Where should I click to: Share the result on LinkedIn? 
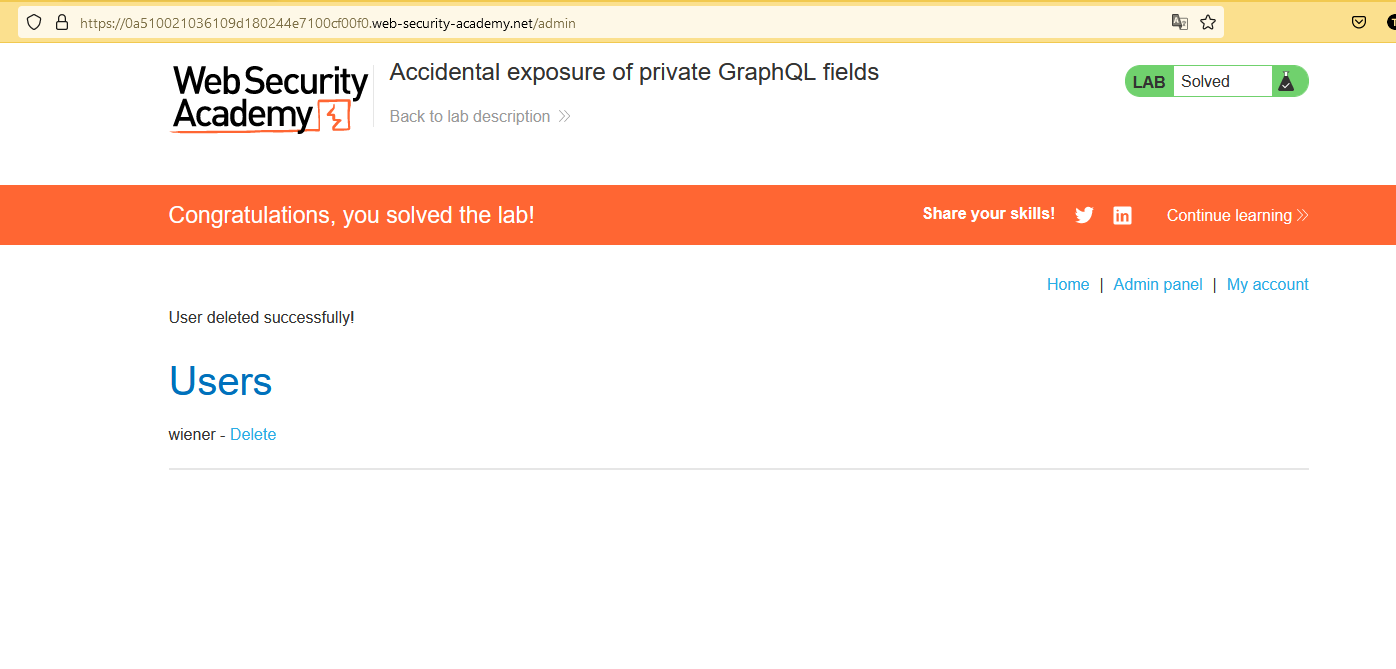pos(1122,215)
